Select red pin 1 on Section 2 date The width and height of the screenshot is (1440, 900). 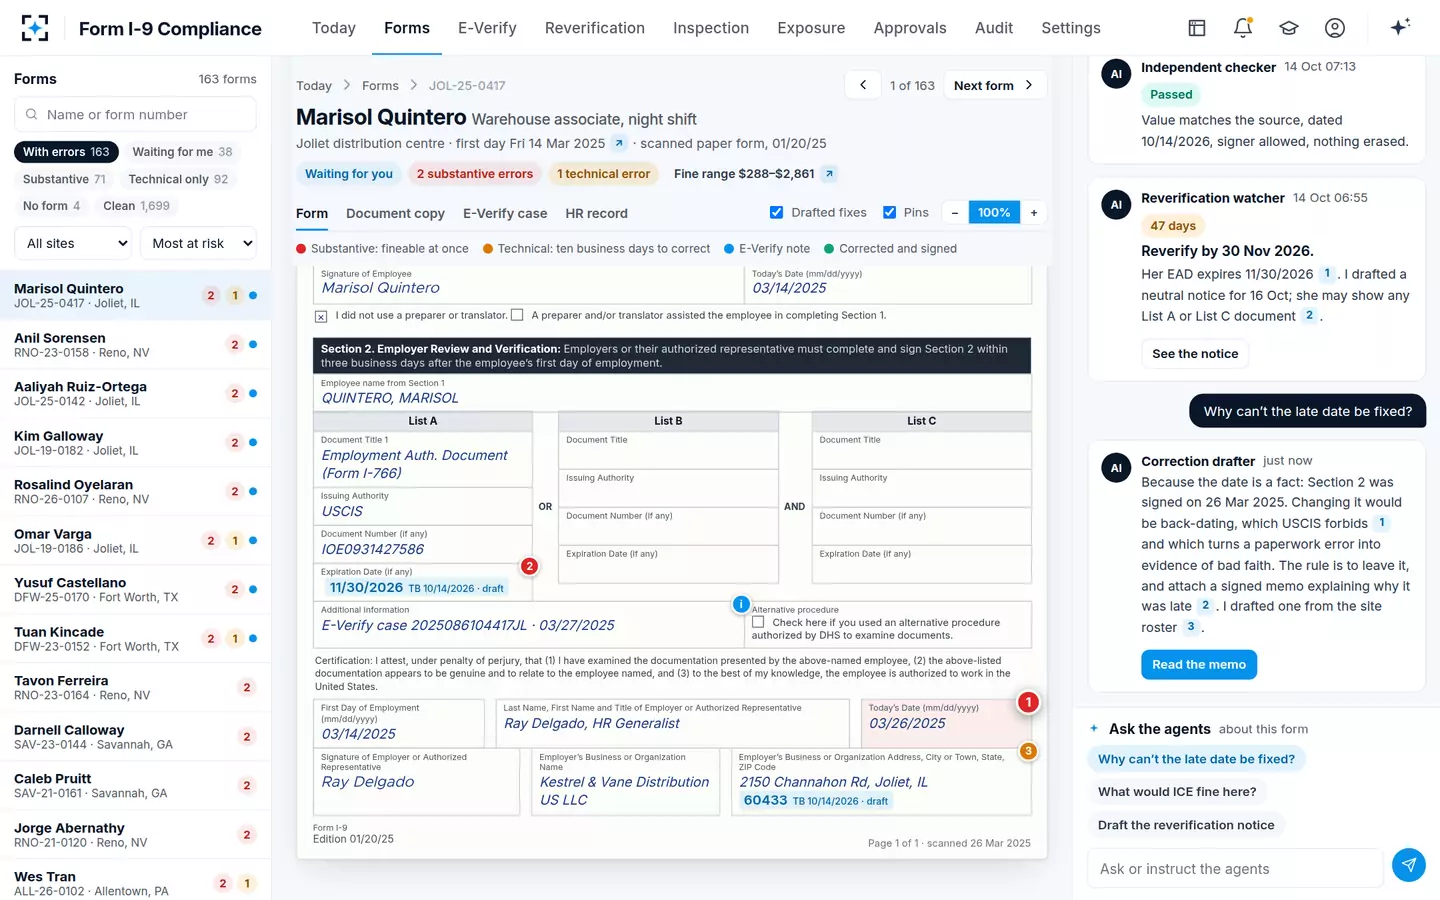pyautogui.click(x=1028, y=702)
